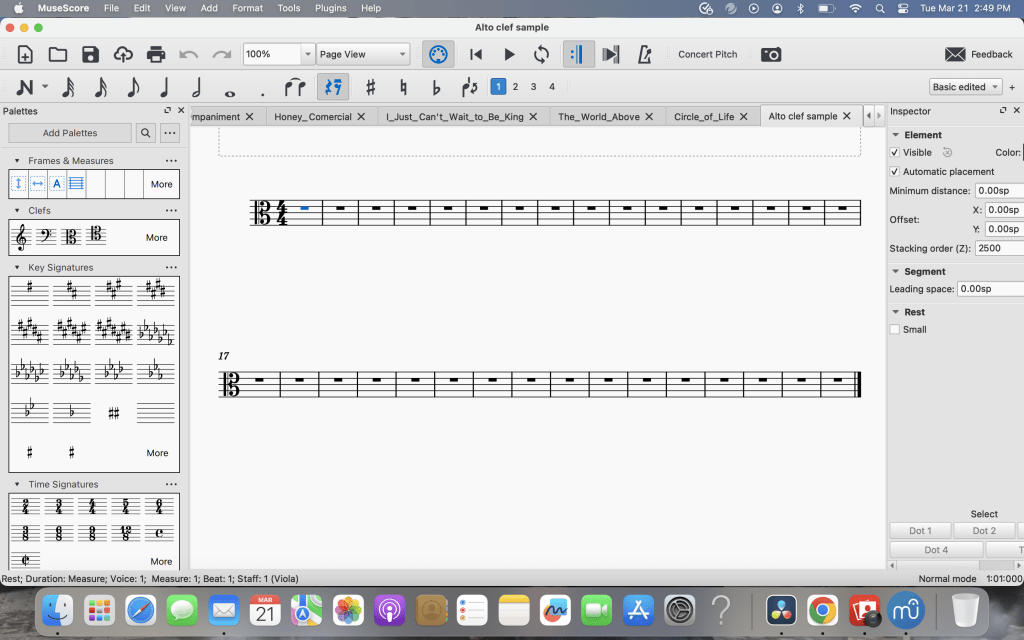The image size is (1024, 640).
Task: Select the bass clef in Clefs palette
Action: coord(45,237)
